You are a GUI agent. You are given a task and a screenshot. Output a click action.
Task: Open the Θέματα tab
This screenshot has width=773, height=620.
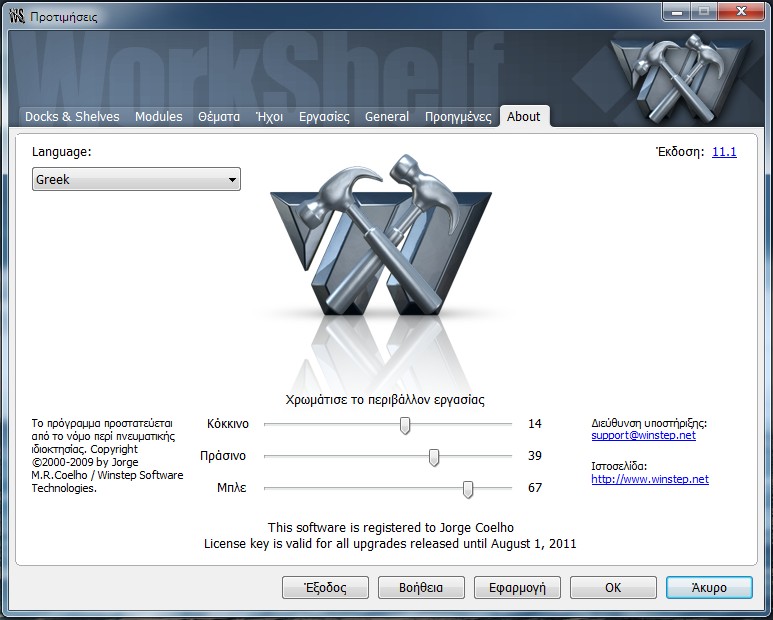pos(219,117)
